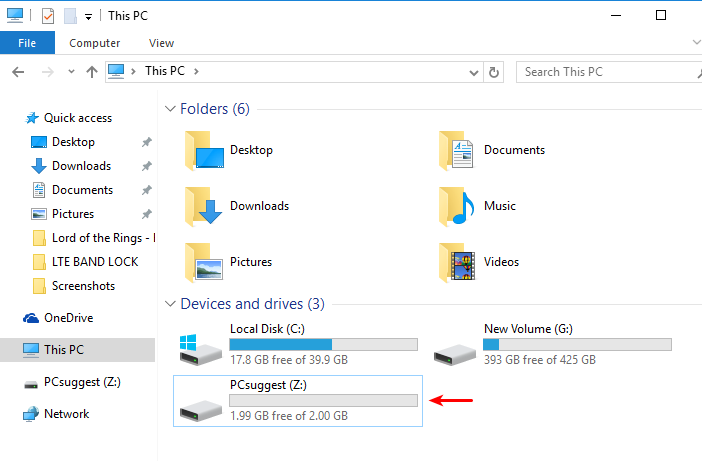Select Network in the sidebar

coord(66,414)
